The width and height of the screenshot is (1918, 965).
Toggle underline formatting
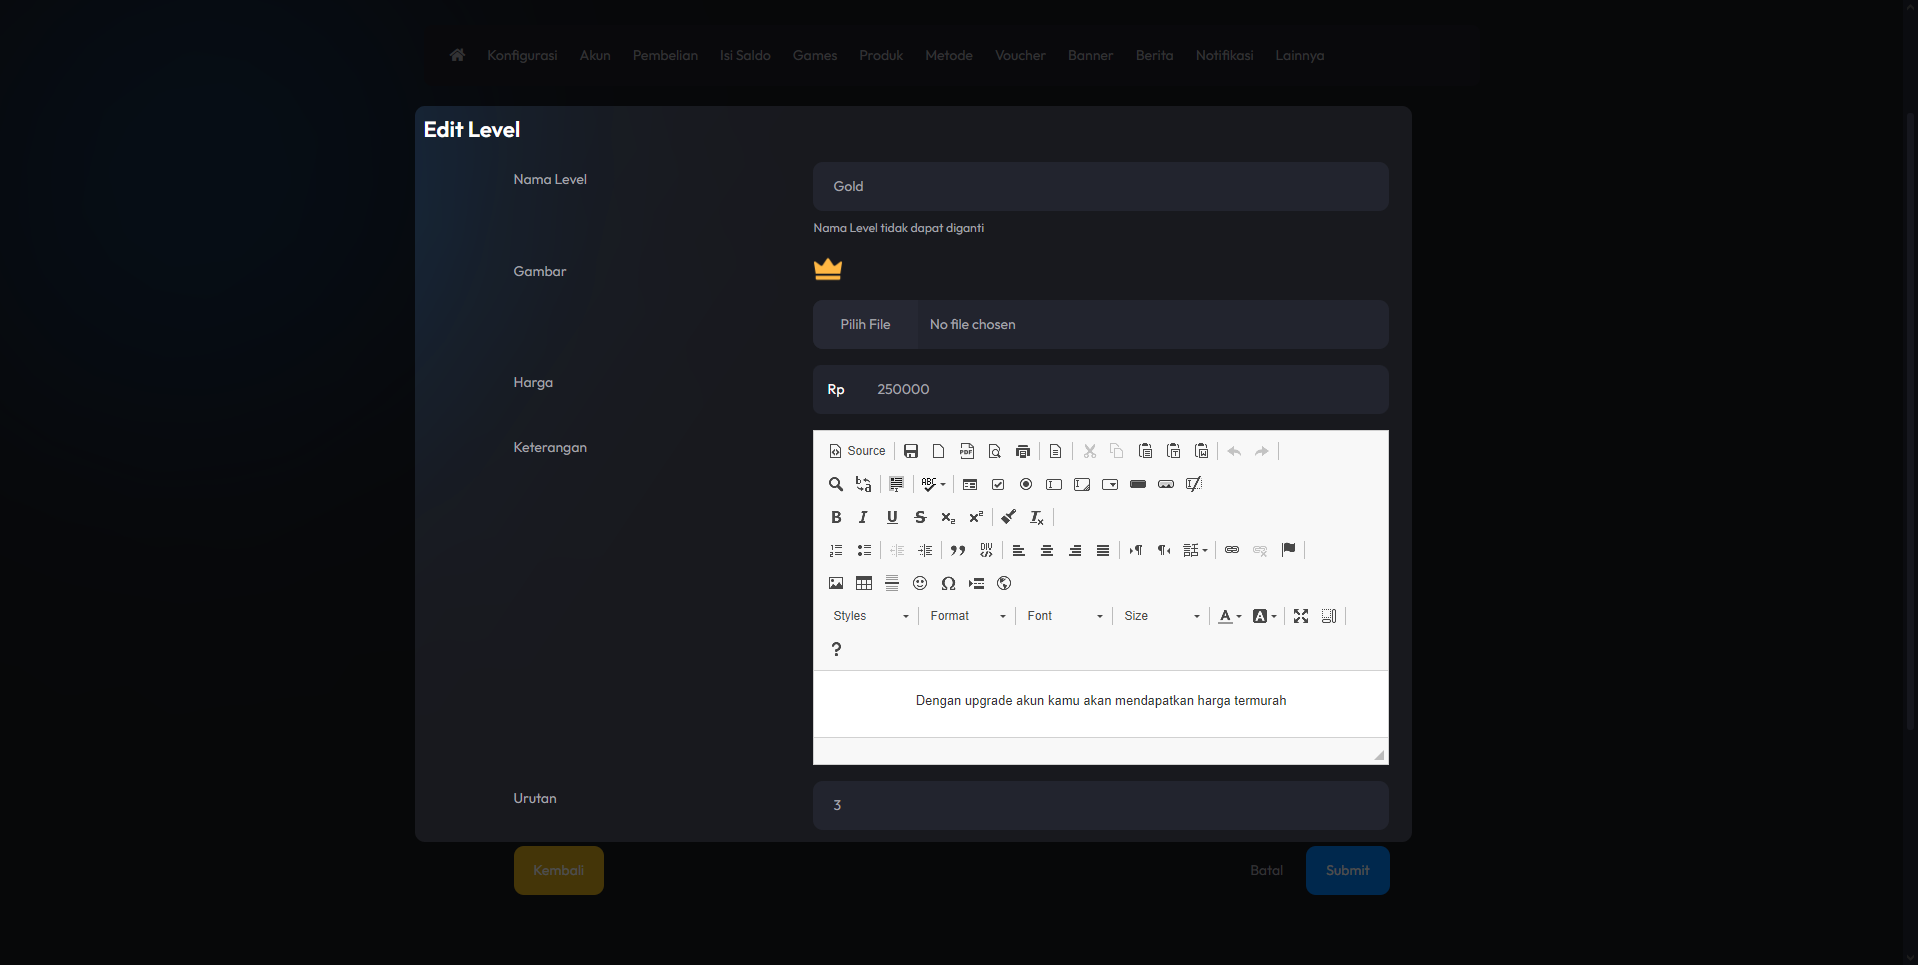tap(892, 517)
